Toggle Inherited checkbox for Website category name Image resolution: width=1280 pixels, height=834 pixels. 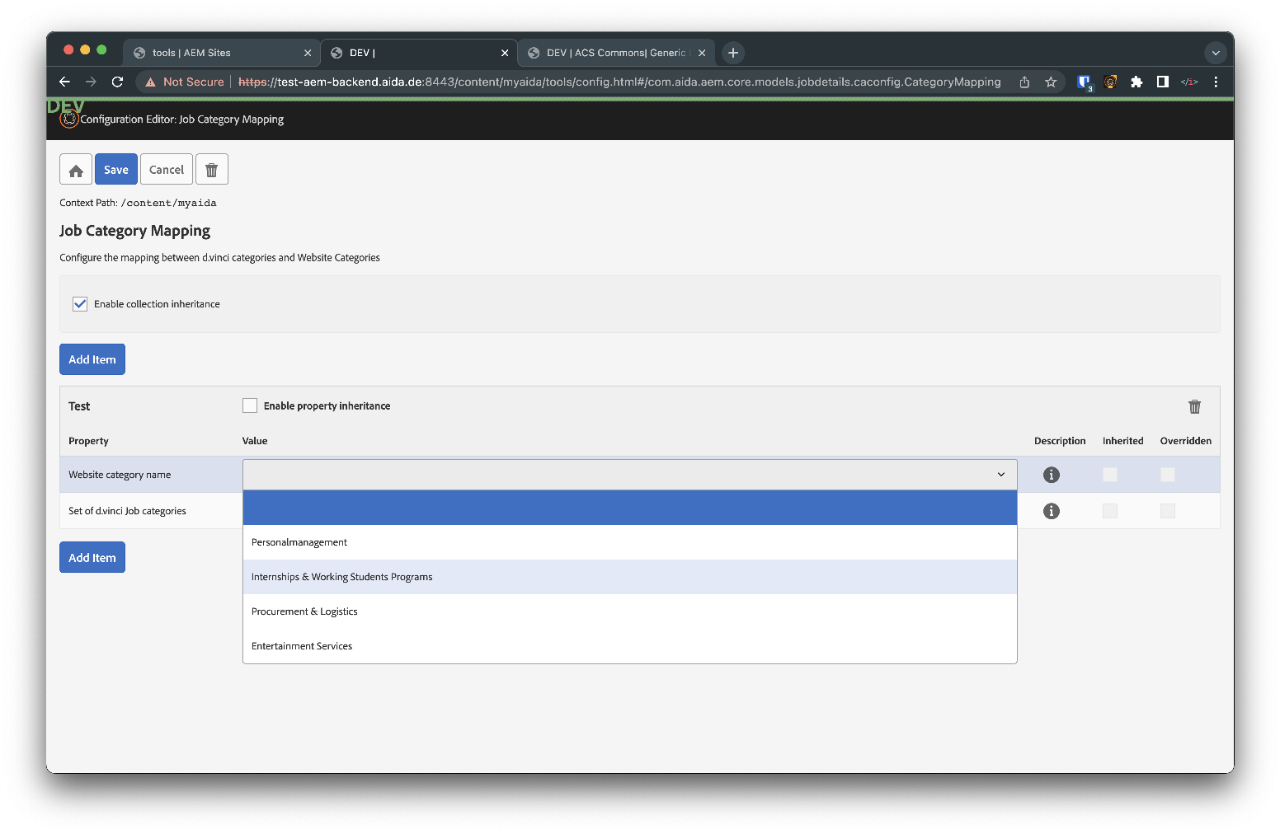coord(1110,475)
